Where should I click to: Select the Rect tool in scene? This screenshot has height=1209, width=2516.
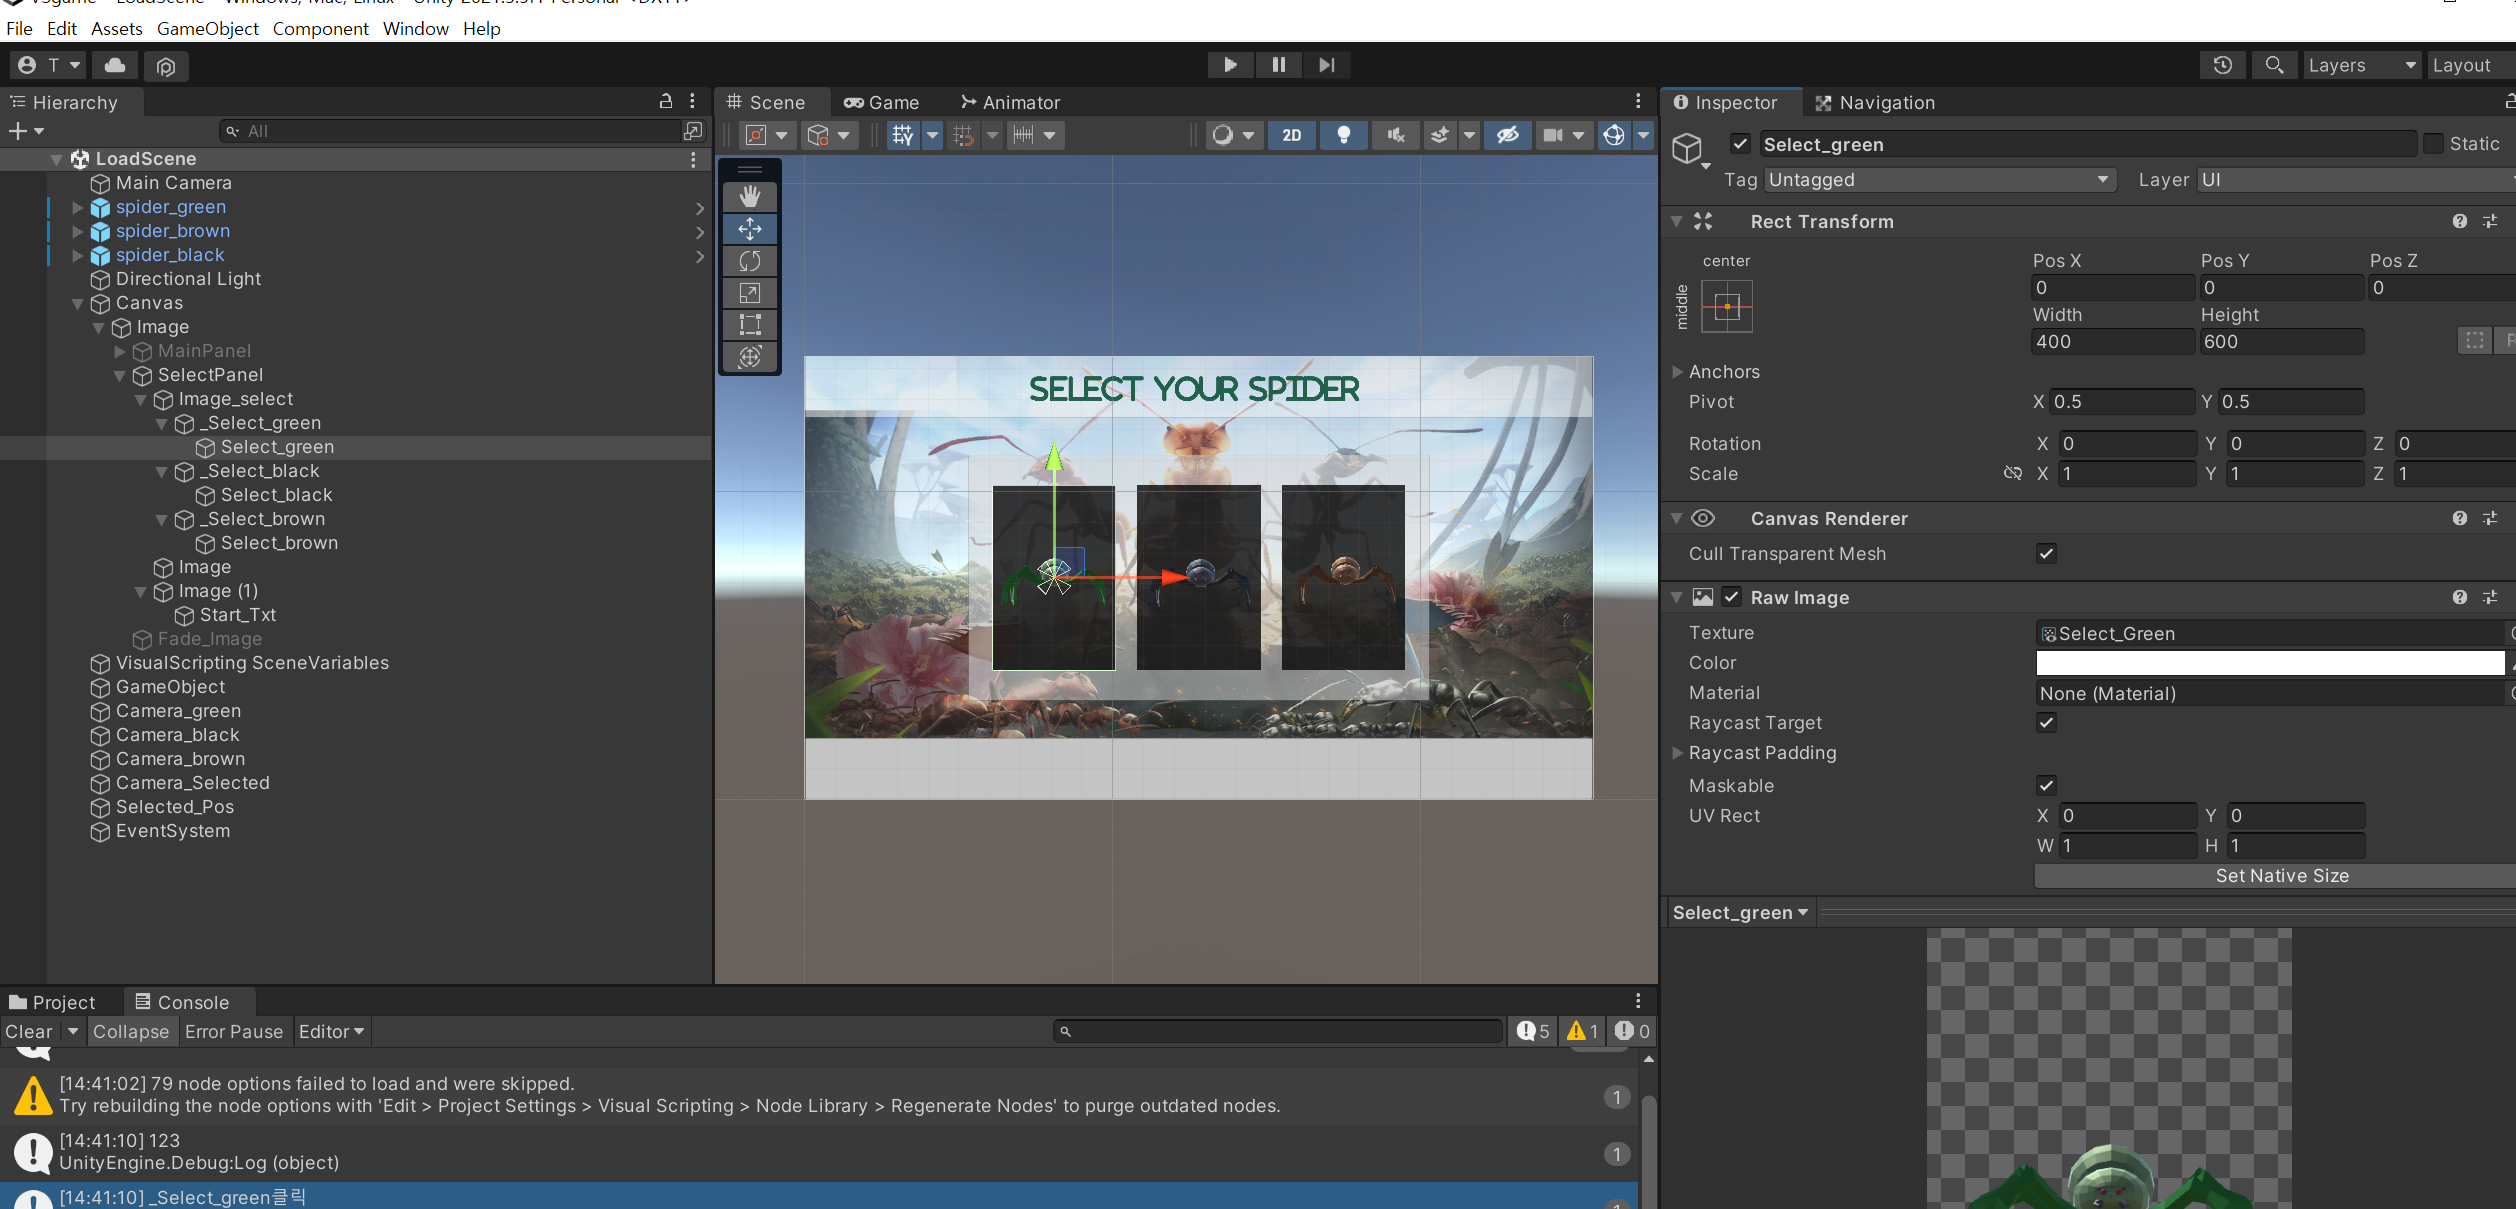point(749,325)
